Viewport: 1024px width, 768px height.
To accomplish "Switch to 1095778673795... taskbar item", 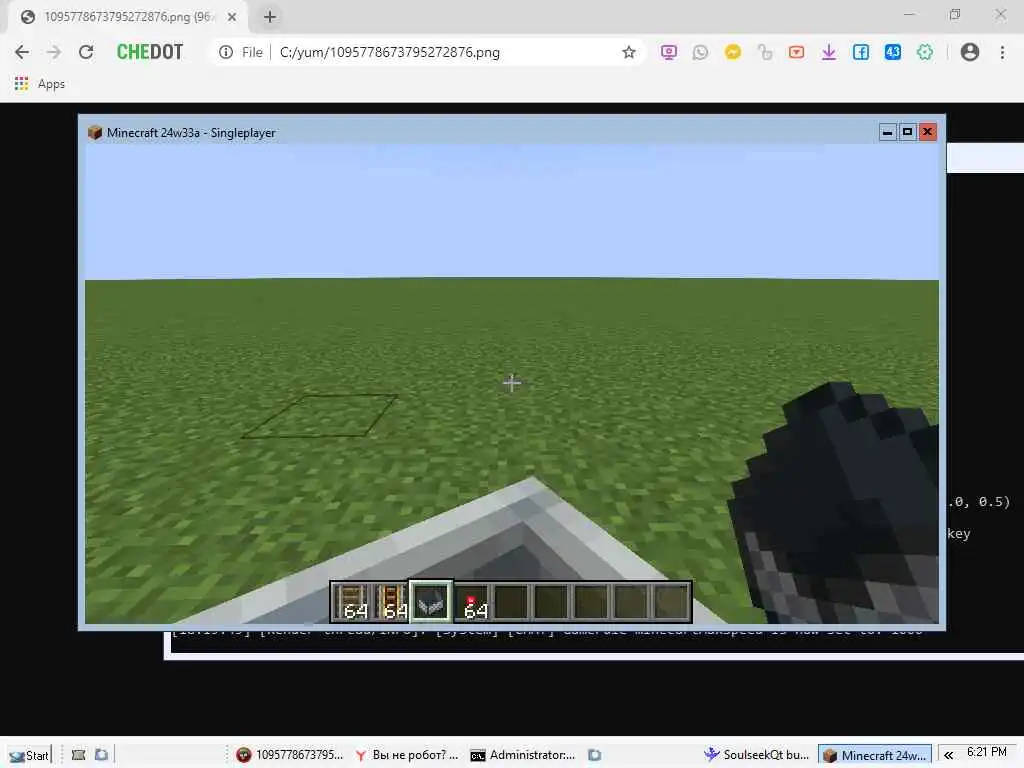I will [290, 755].
